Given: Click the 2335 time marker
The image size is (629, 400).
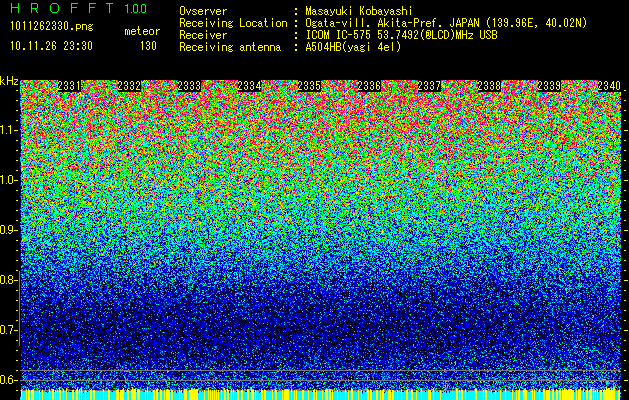Looking at the screenshot, I should (x=309, y=86).
